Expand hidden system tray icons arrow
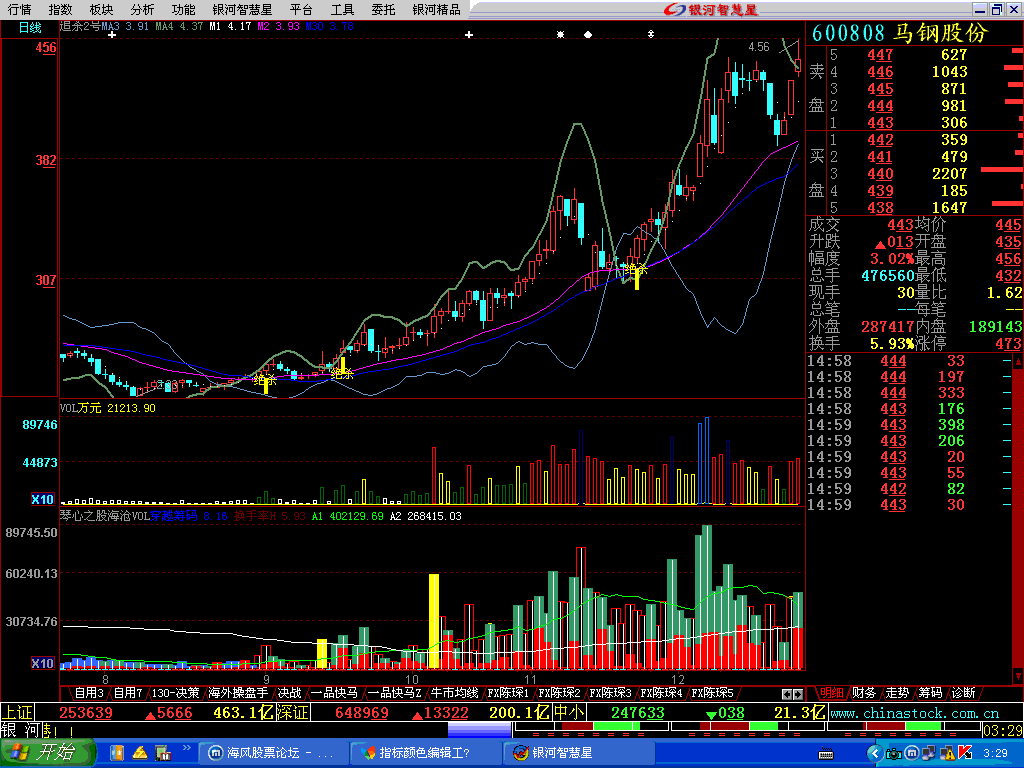This screenshot has height=768, width=1024. pyautogui.click(x=875, y=754)
